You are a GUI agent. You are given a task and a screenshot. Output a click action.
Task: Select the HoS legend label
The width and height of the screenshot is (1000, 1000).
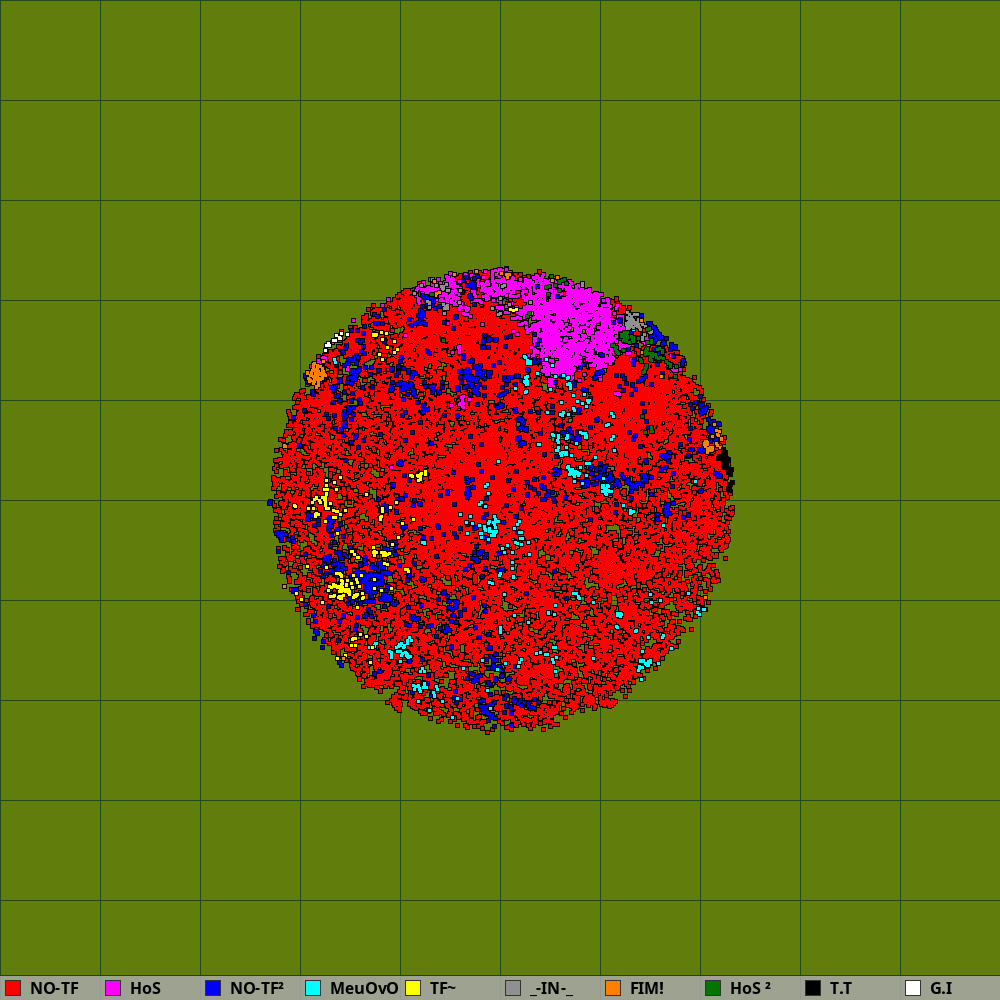(145, 989)
